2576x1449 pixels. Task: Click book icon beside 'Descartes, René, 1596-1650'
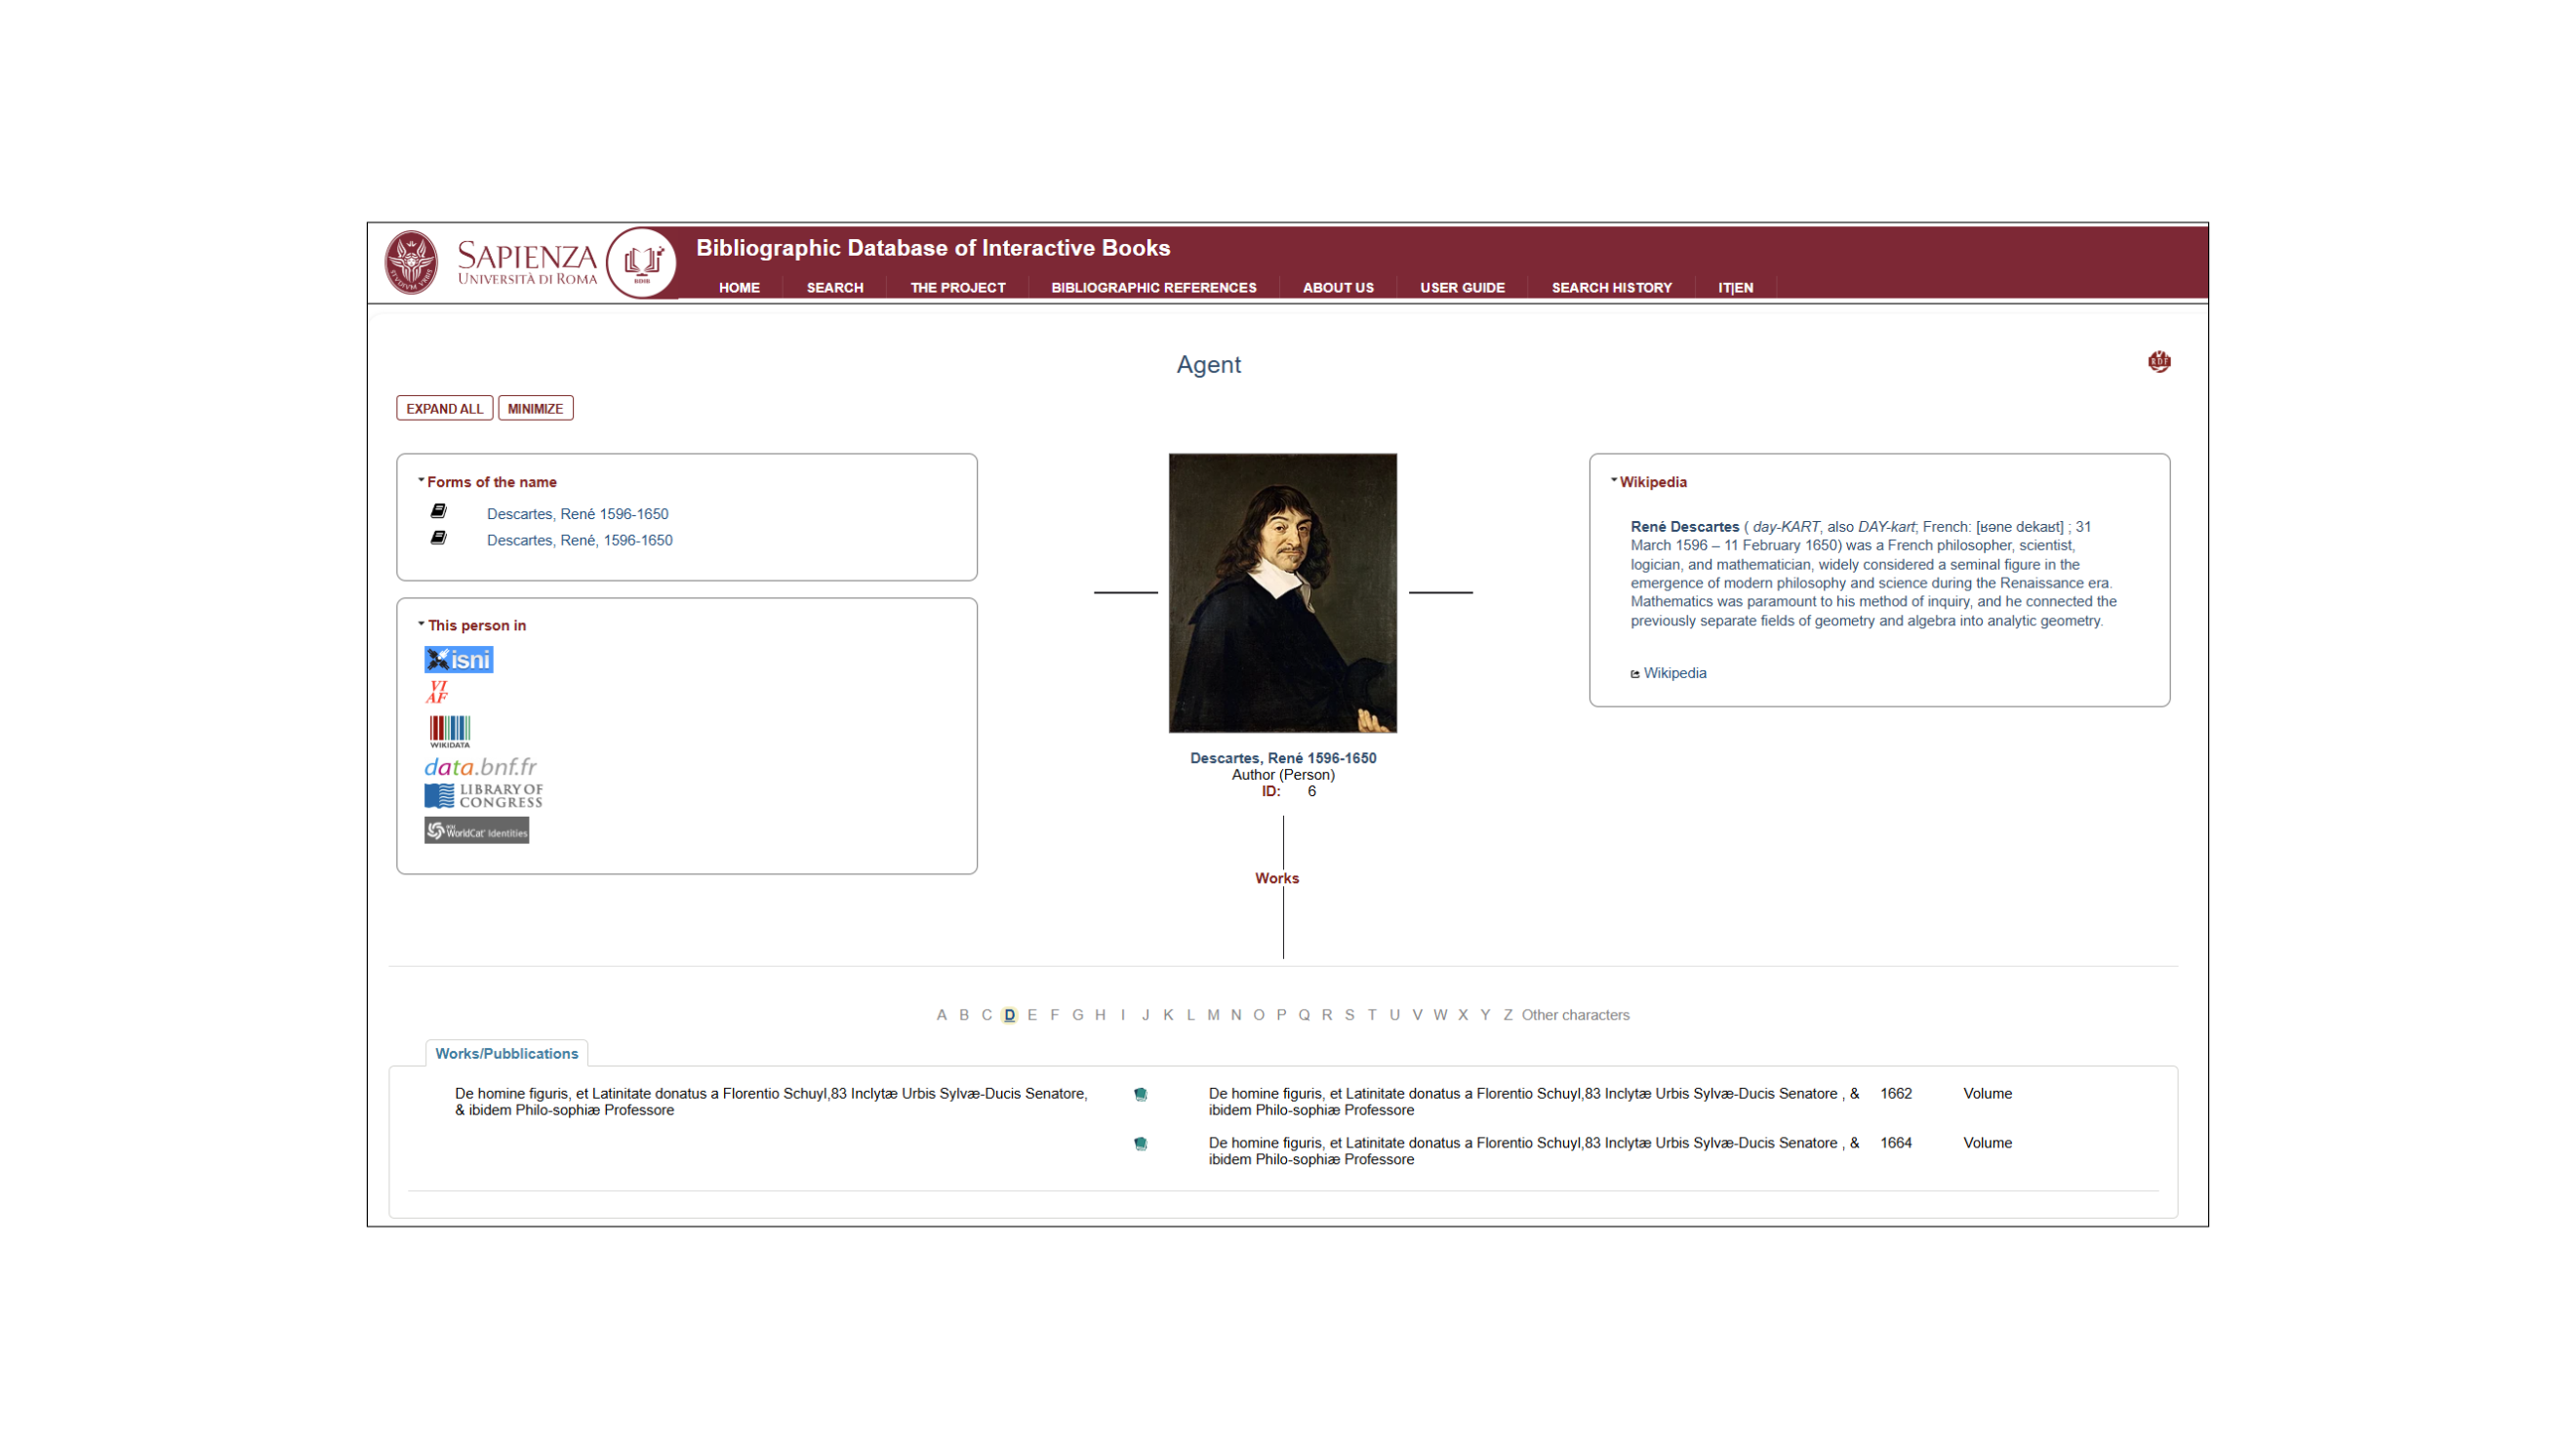(438, 538)
